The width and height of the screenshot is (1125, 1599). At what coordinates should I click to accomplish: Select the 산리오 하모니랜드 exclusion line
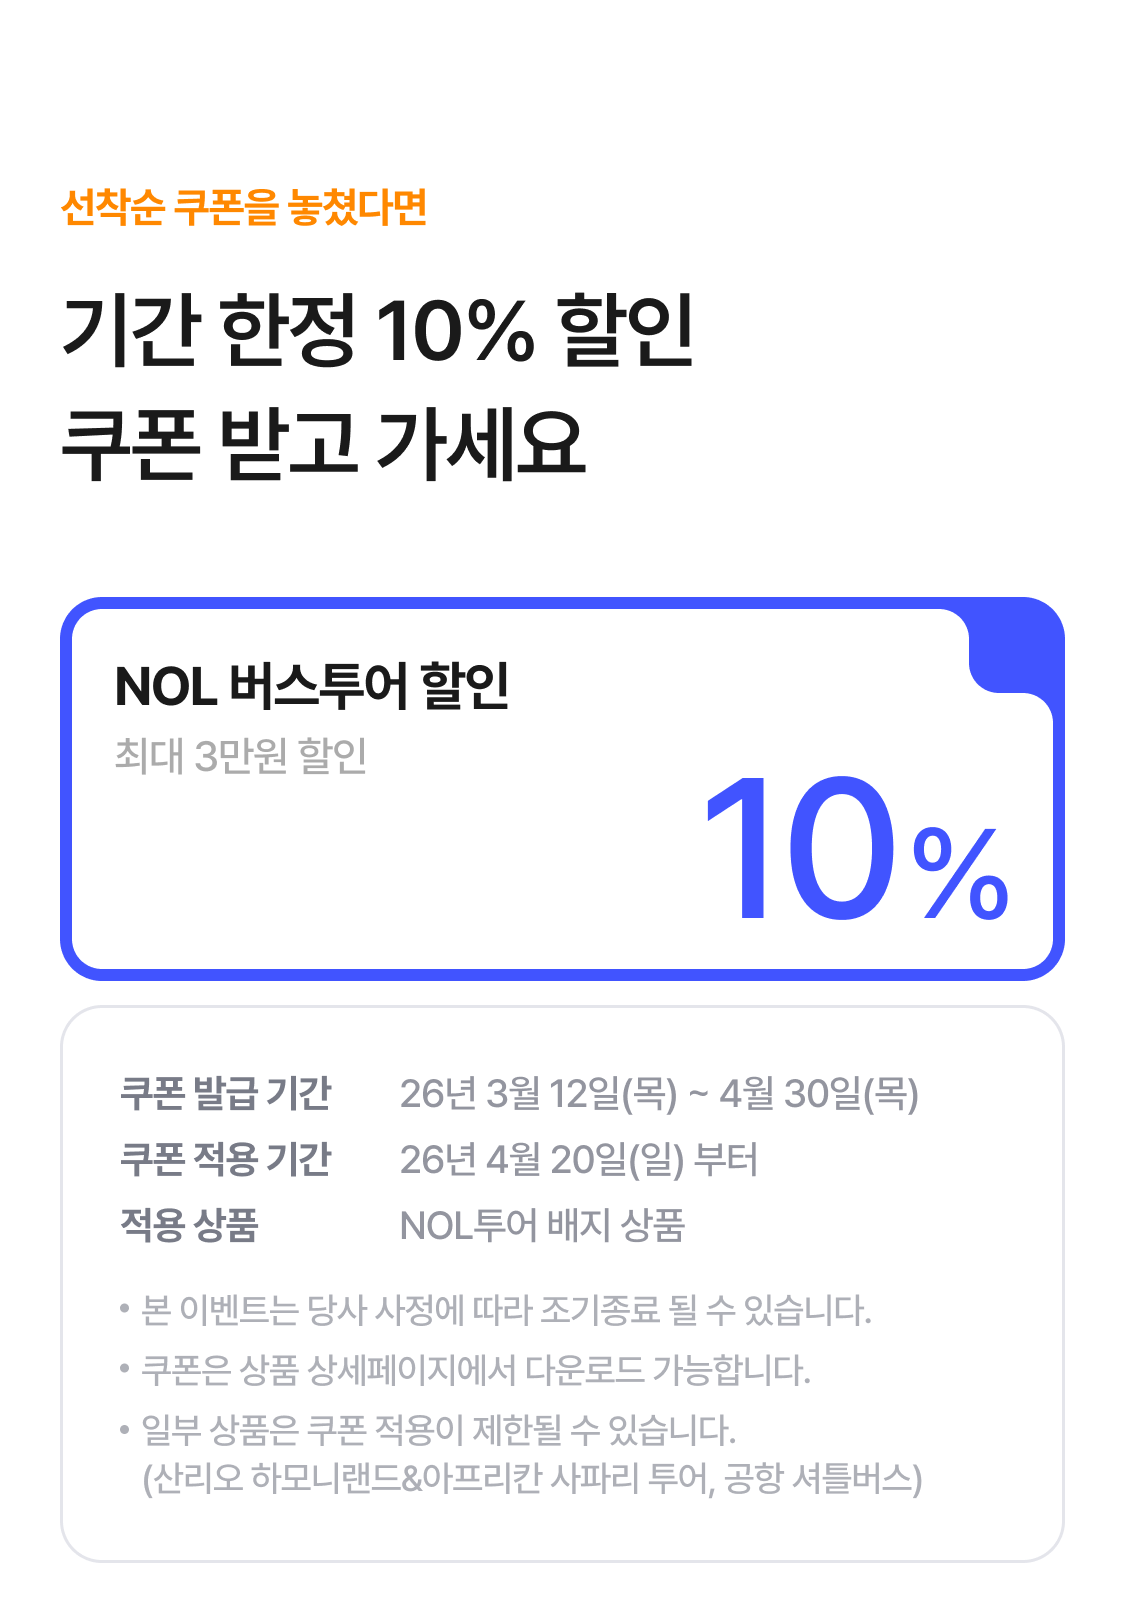tap(532, 1478)
